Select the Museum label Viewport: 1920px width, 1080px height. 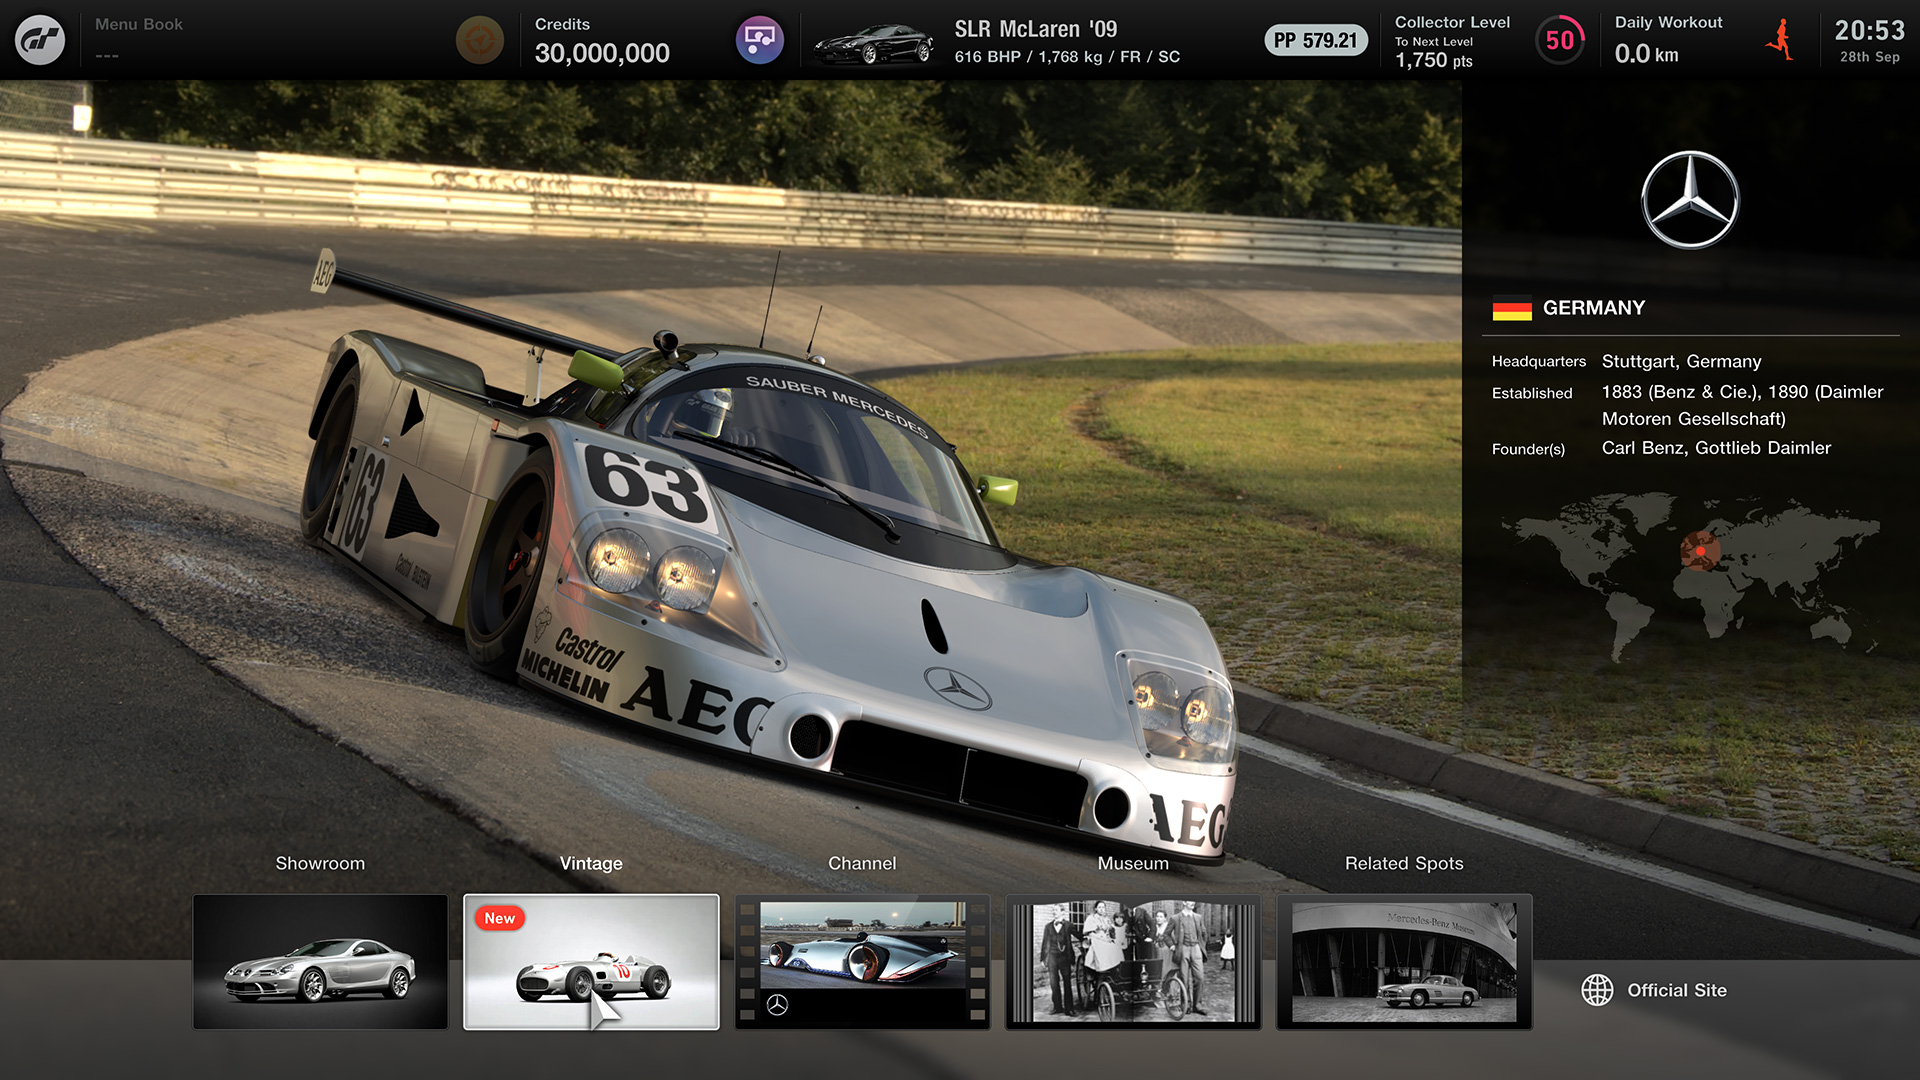pos(1133,863)
